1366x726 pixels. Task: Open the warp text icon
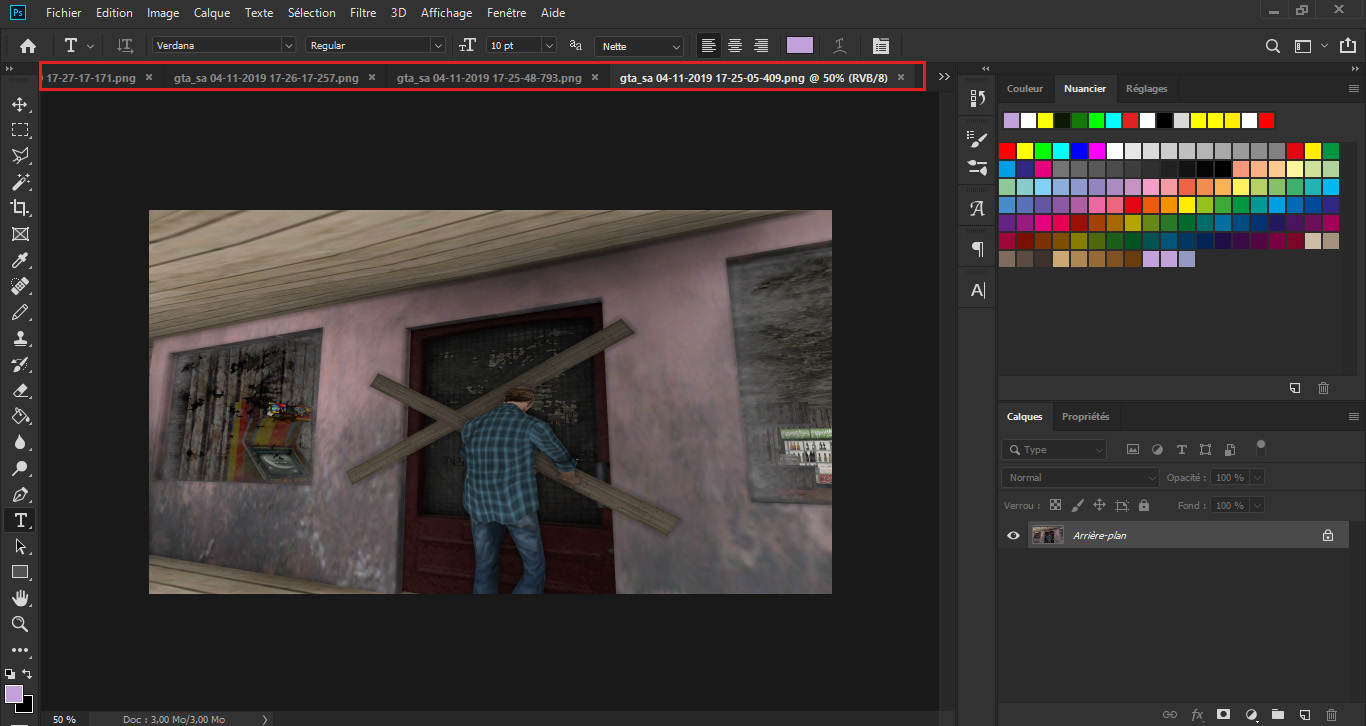841,46
